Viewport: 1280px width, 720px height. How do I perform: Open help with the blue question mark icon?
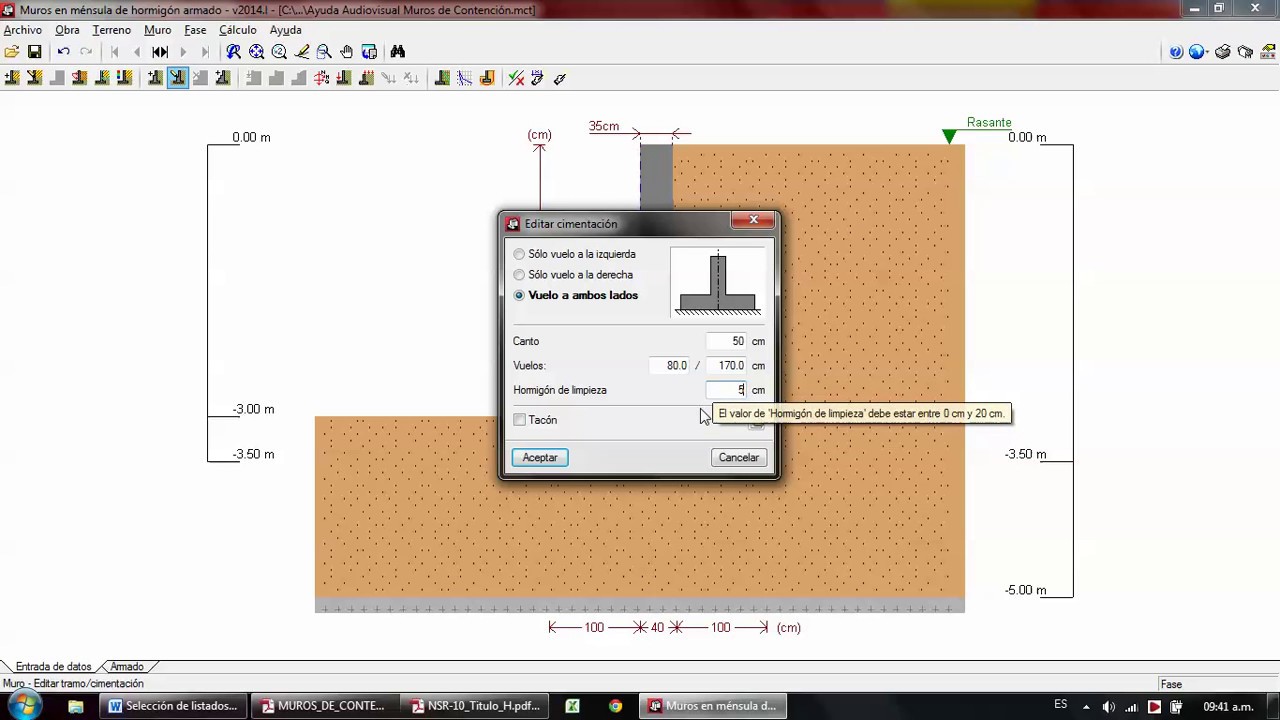pos(1176,52)
